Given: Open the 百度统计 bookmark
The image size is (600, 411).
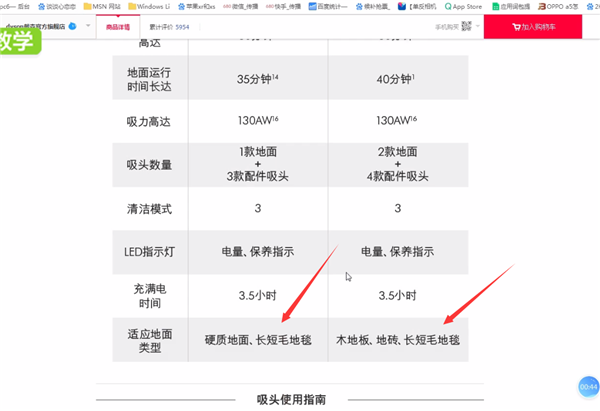Looking at the screenshot, I should (x=328, y=7).
